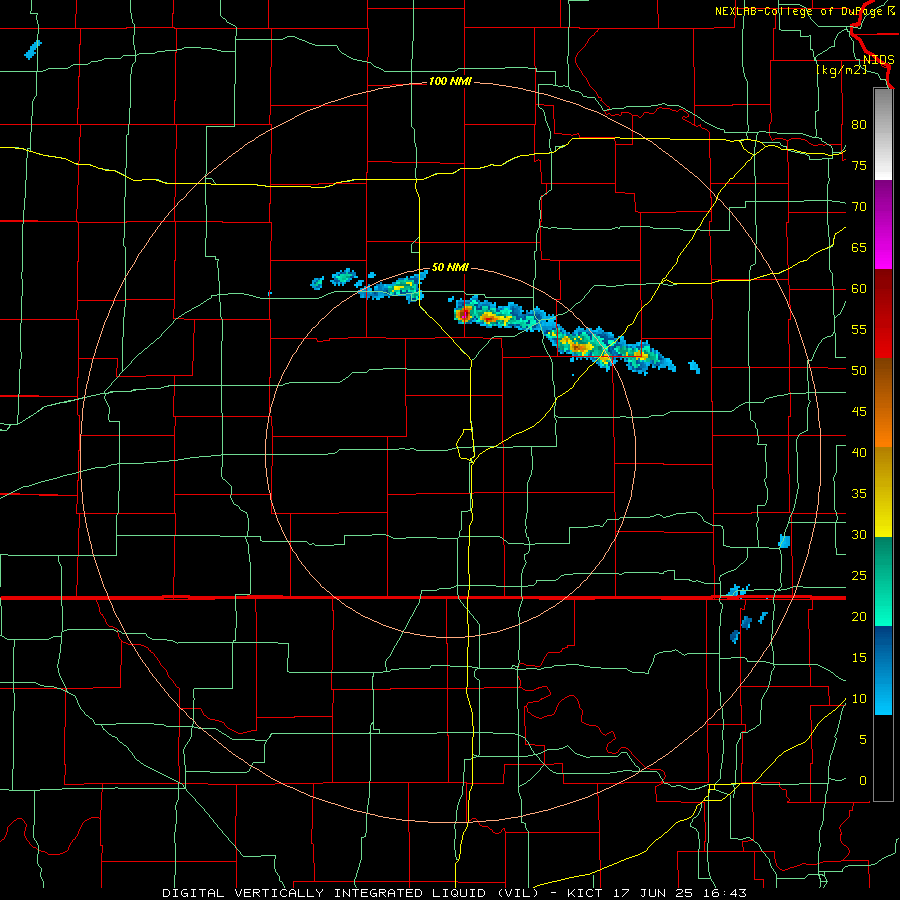The height and width of the screenshot is (900, 900).
Task: Click the 15 value on the color scale
Action: click(859, 658)
